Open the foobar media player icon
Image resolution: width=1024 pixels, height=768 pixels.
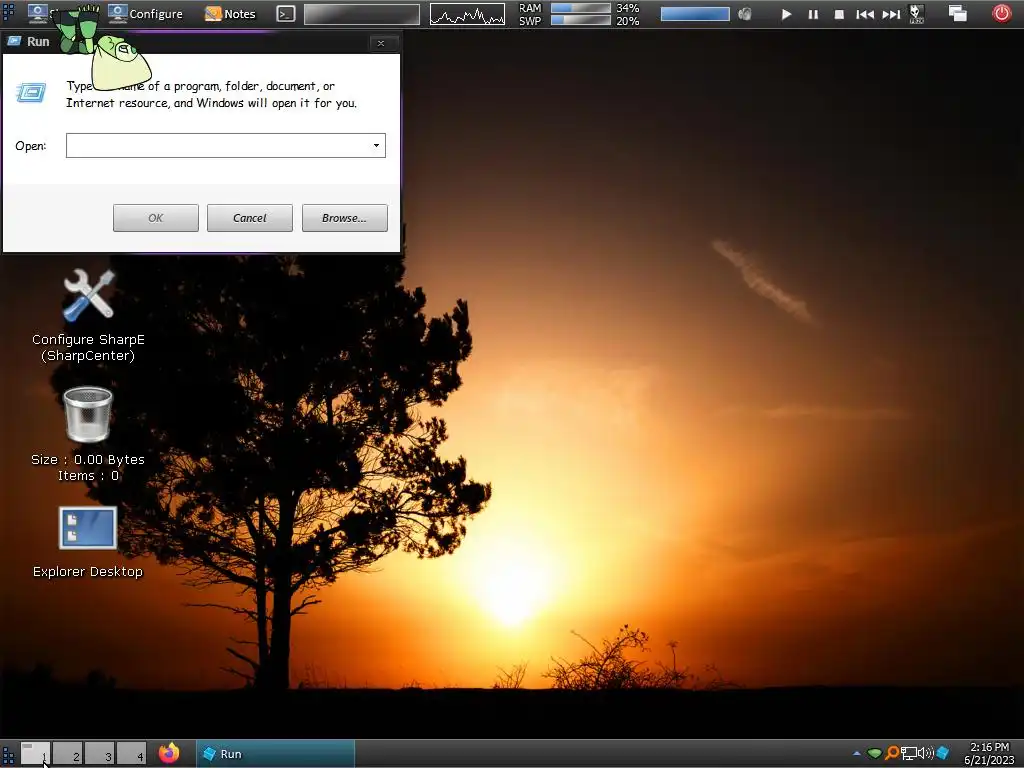point(917,14)
